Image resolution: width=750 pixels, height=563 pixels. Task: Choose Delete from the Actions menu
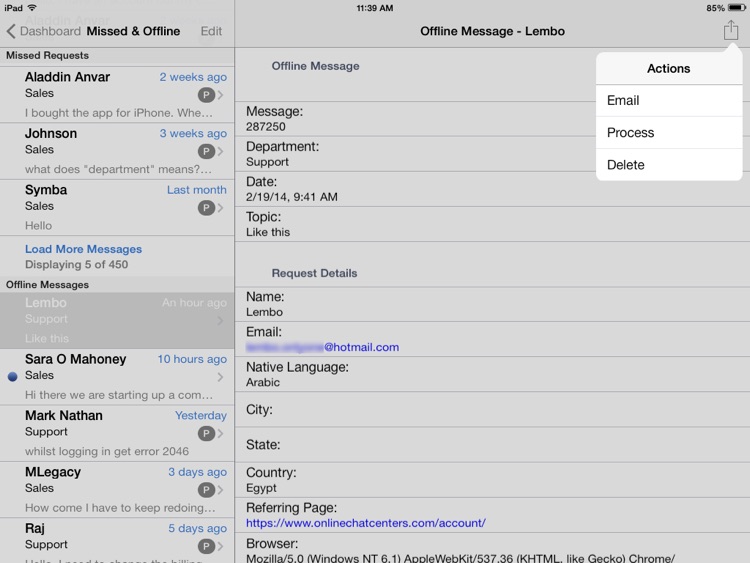[669, 165]
